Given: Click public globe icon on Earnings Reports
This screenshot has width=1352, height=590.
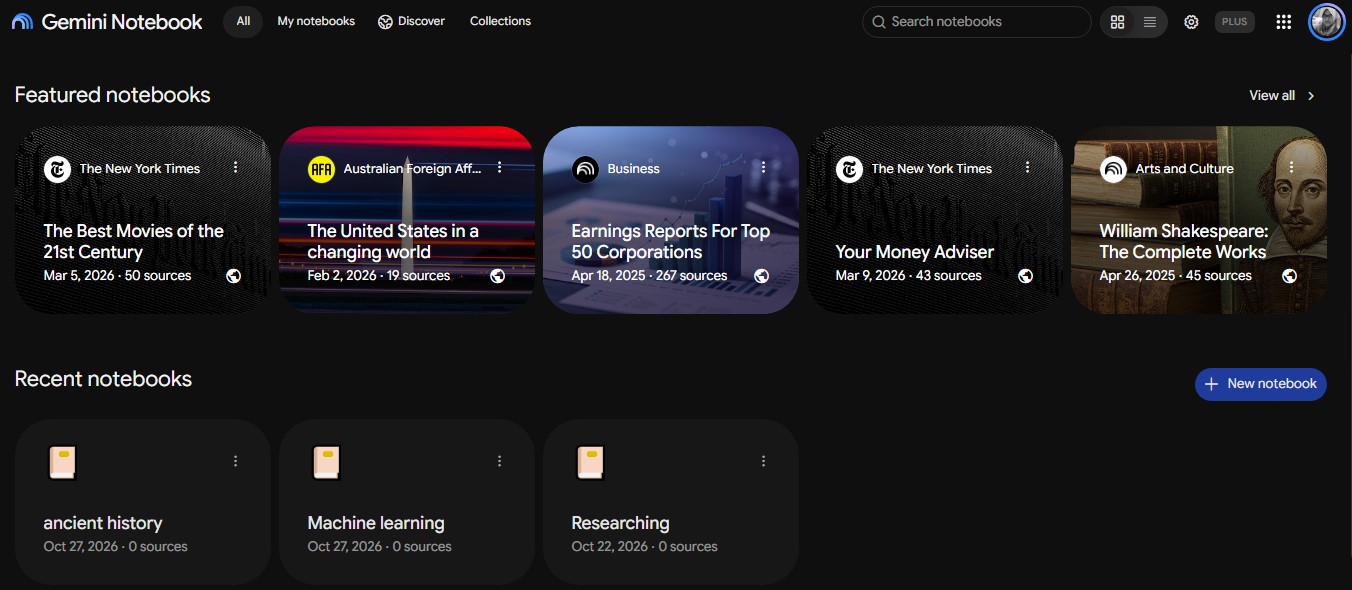Looking at the screenshot, I should (762, 276).
